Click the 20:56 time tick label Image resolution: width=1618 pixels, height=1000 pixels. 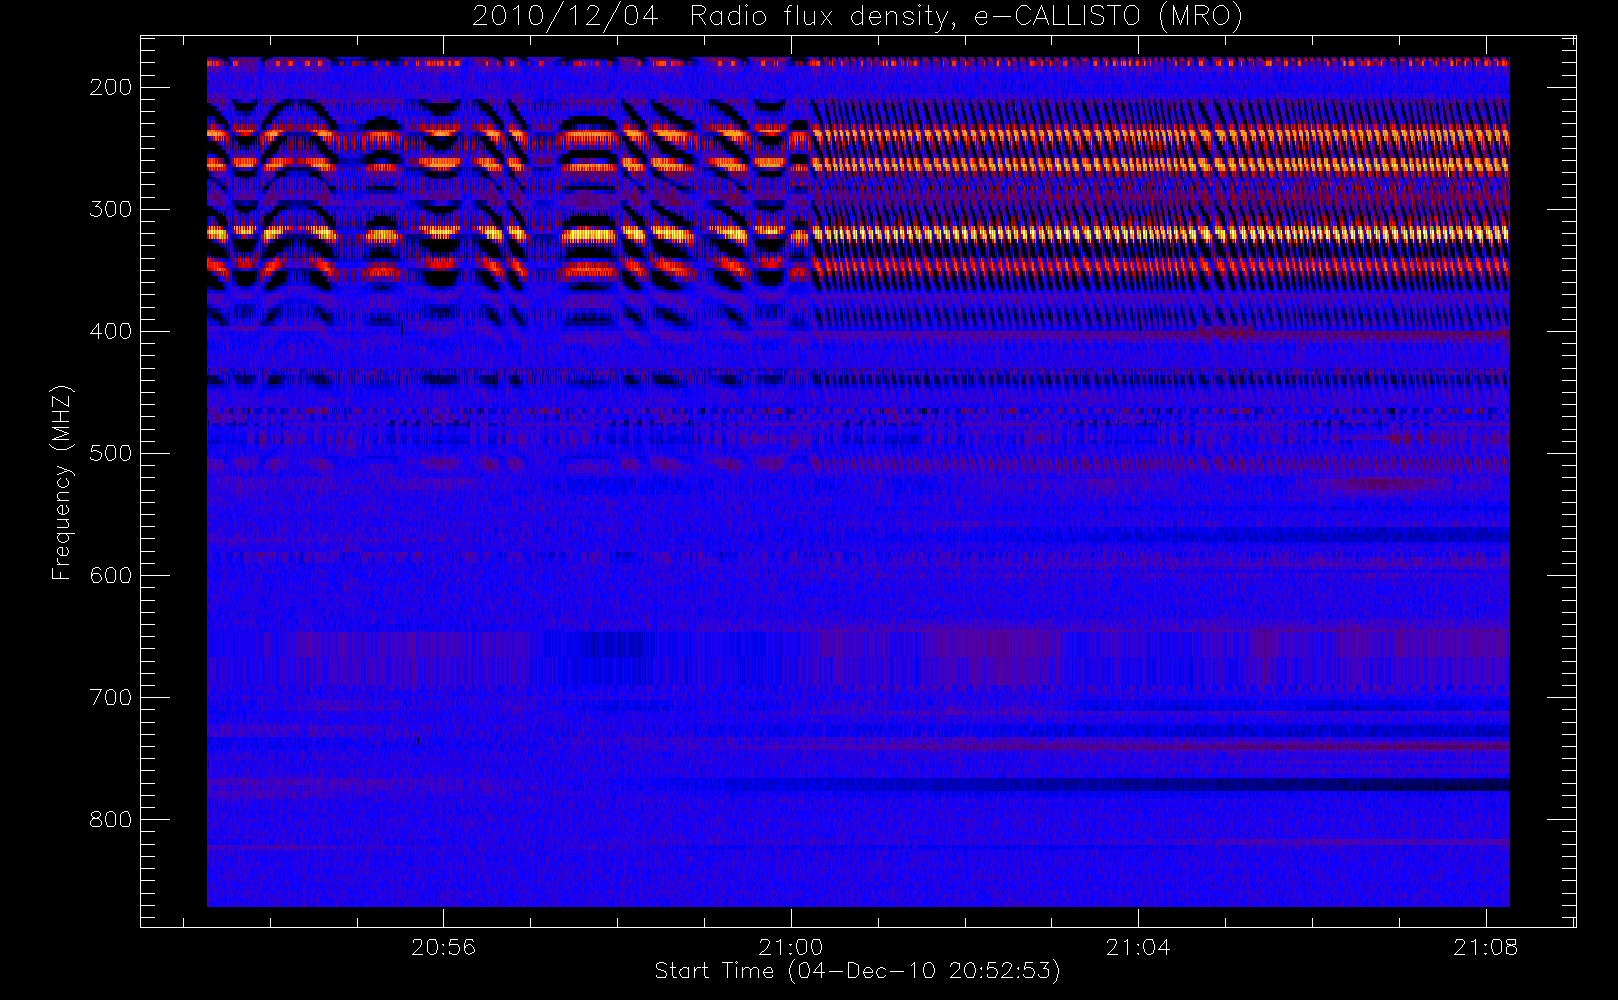[x=443, y=947]
